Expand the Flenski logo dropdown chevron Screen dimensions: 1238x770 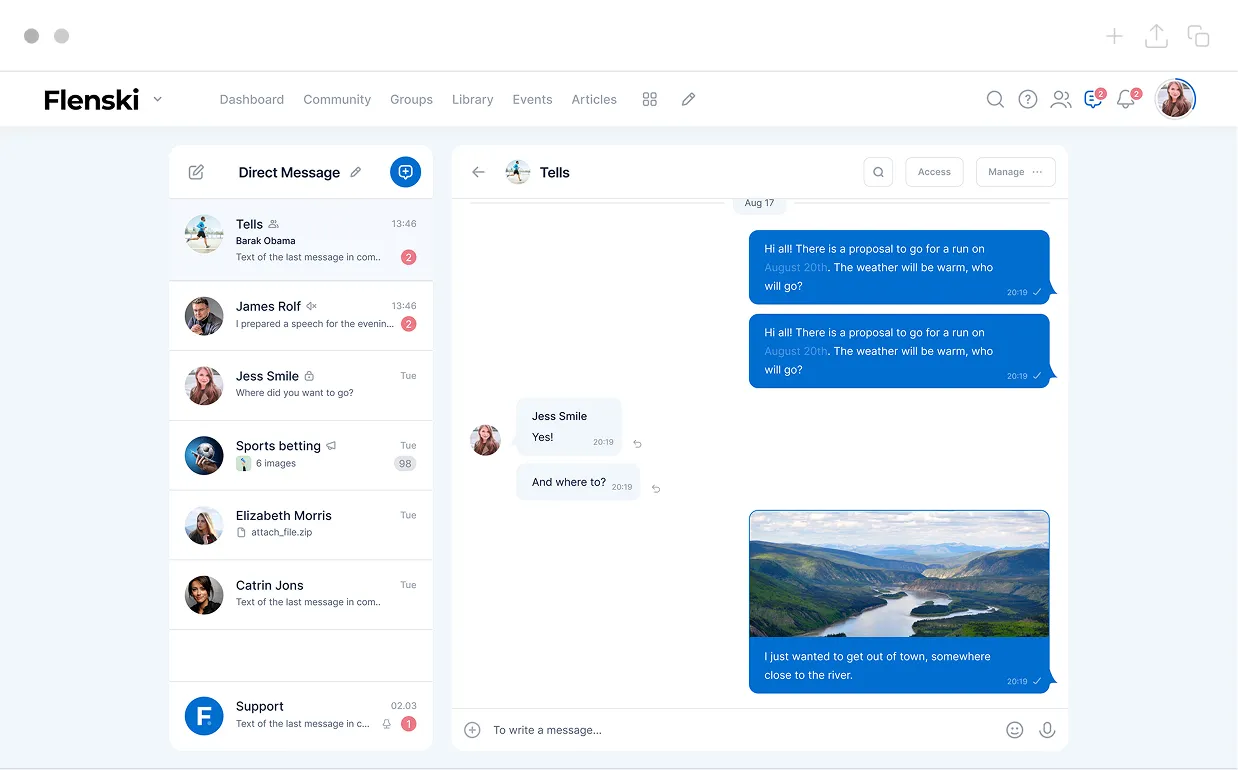tap(158, 99)
